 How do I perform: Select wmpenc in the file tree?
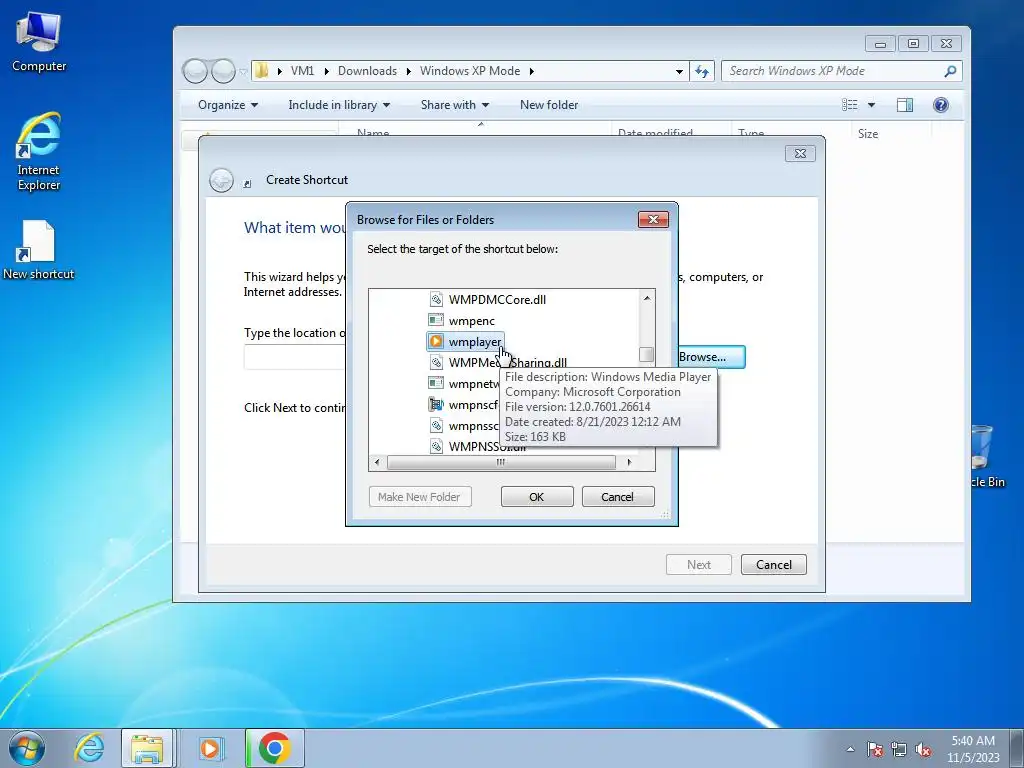(472, 321)
